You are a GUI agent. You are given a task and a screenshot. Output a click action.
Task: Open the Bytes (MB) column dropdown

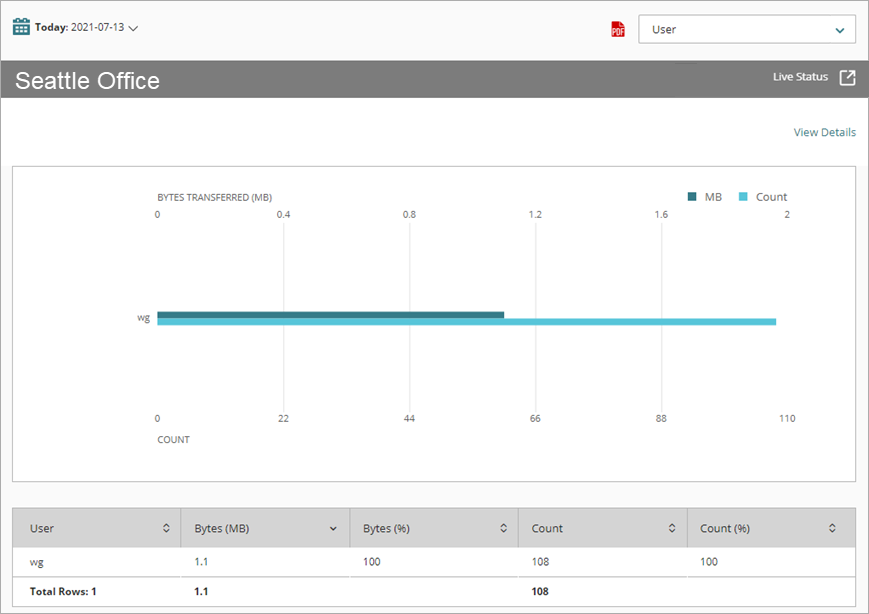(x=332, y=528)
